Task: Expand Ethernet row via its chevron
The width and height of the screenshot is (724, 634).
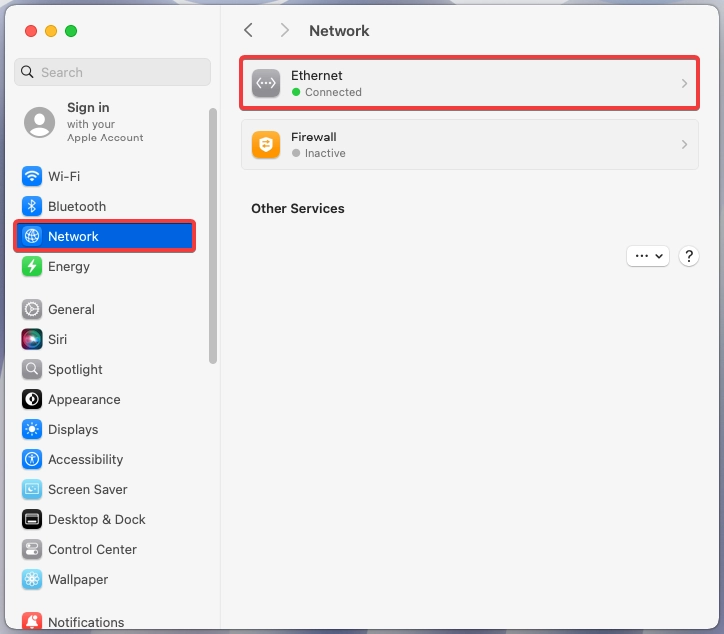Action: pos(684,84)
